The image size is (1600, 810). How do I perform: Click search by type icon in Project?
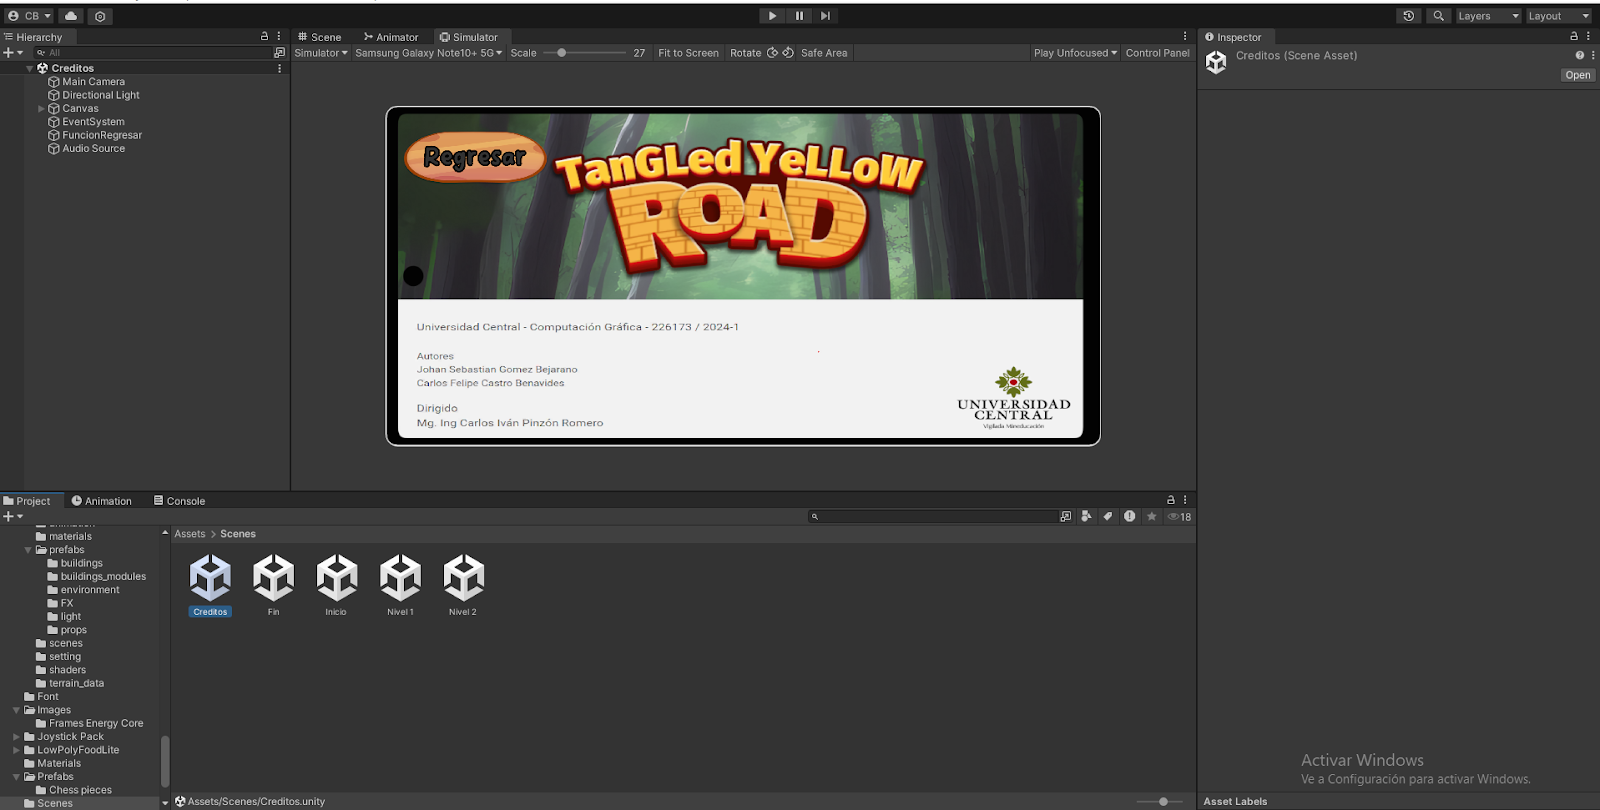click(x=1086, y=517)
